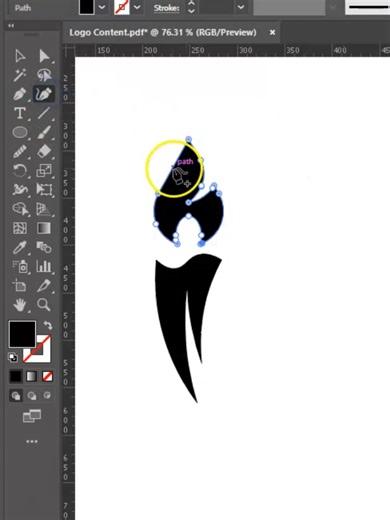Select the Free Transform tool
This screenshot has height=520, width=390.
tap(44, 190)
